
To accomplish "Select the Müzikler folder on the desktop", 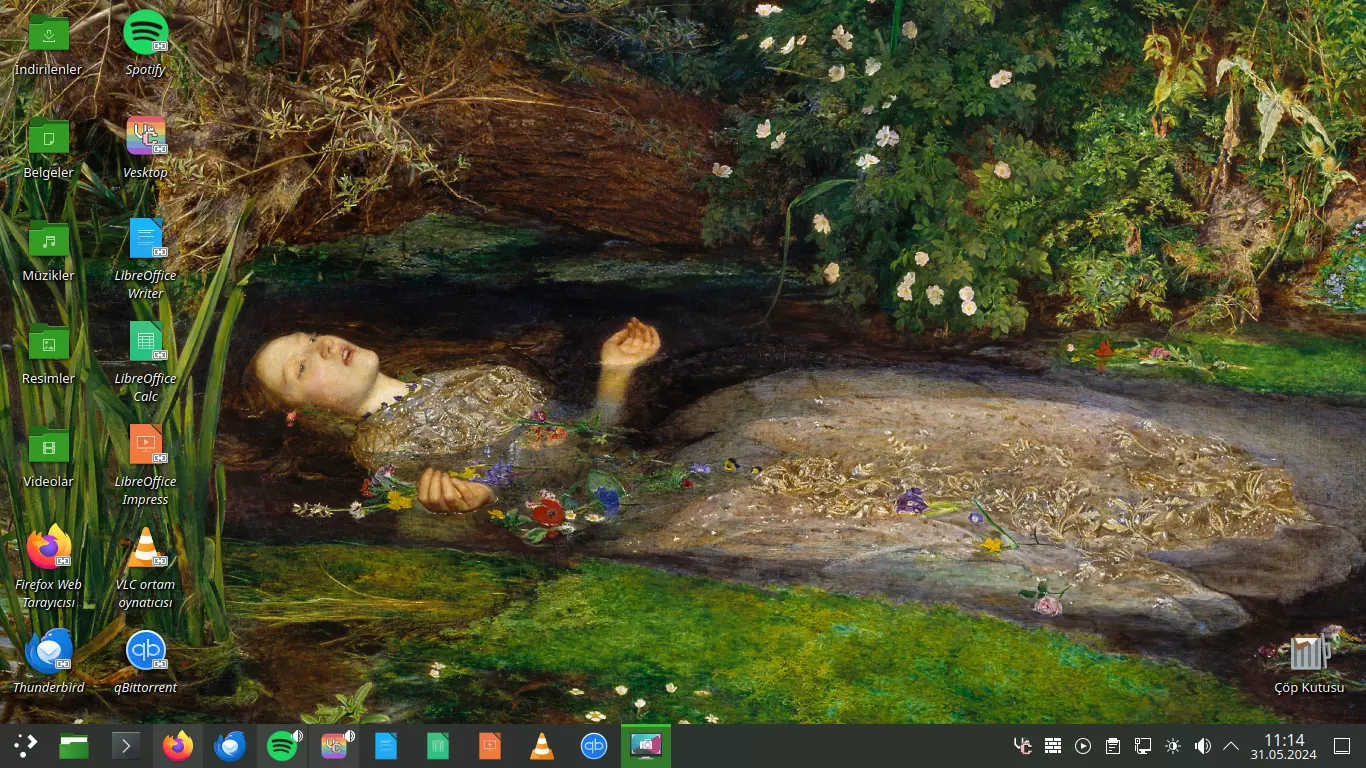I will click(48, 252).
